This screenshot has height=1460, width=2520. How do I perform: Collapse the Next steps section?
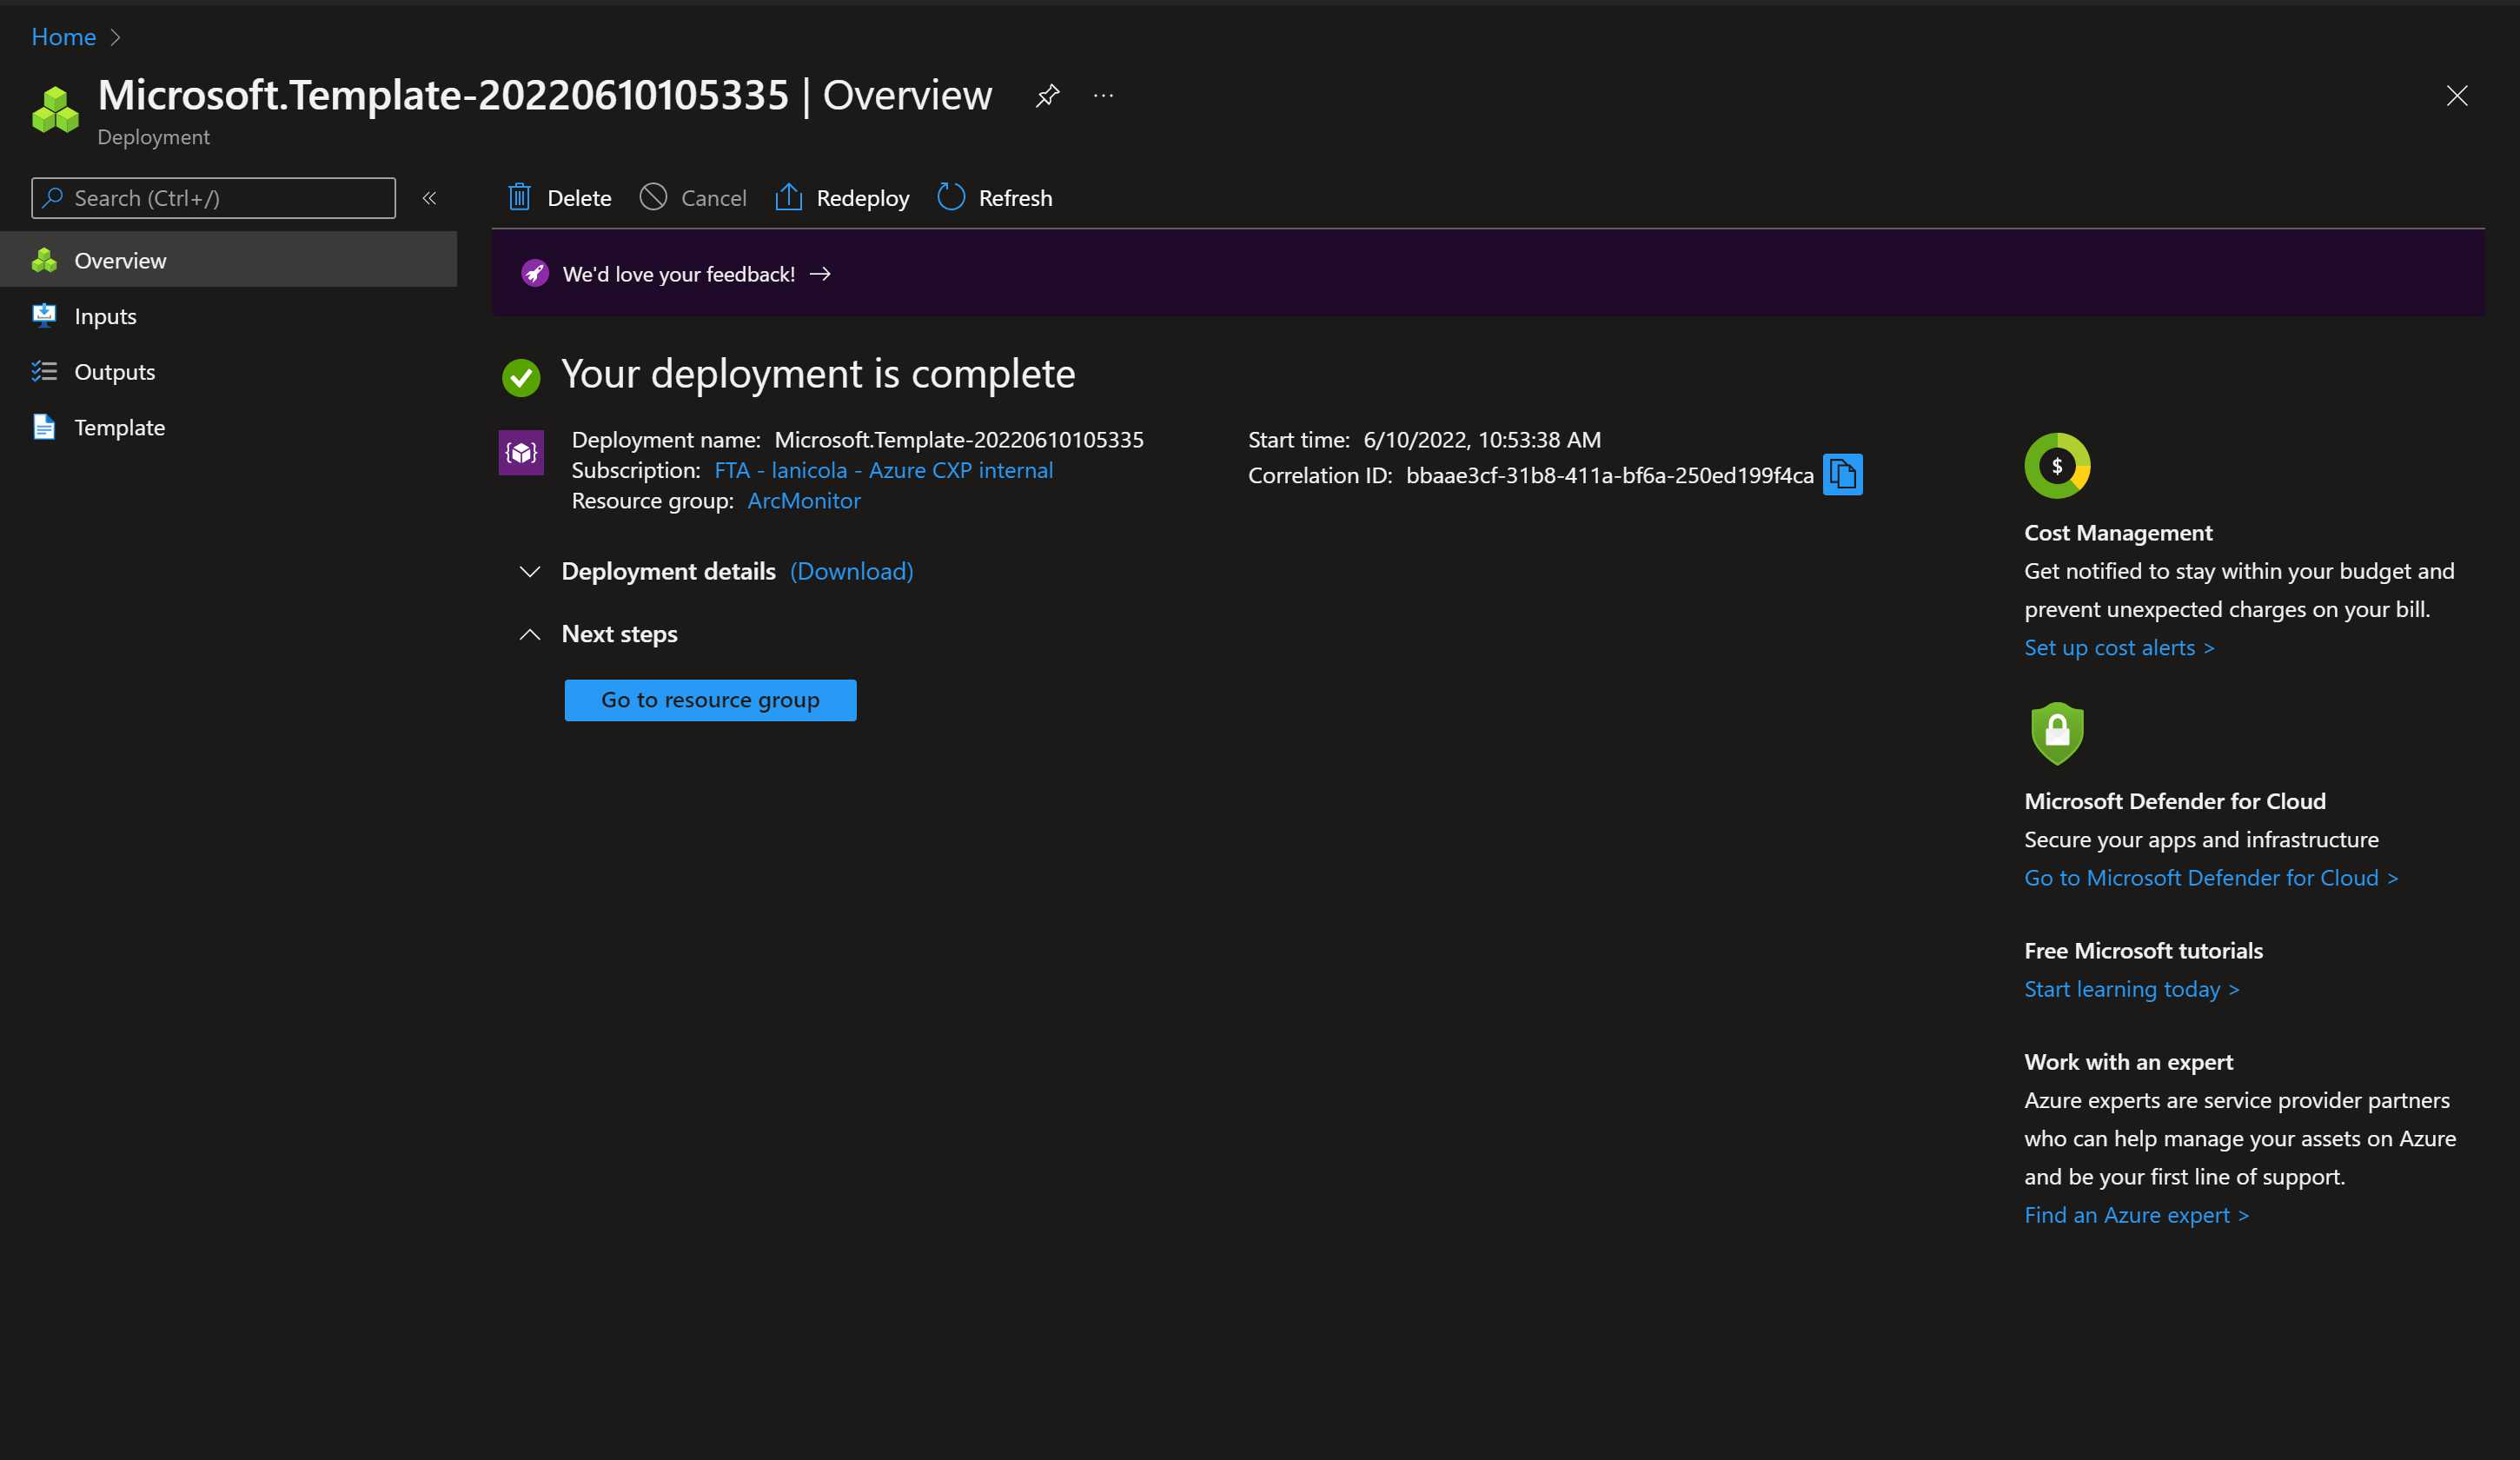[530, 635]
